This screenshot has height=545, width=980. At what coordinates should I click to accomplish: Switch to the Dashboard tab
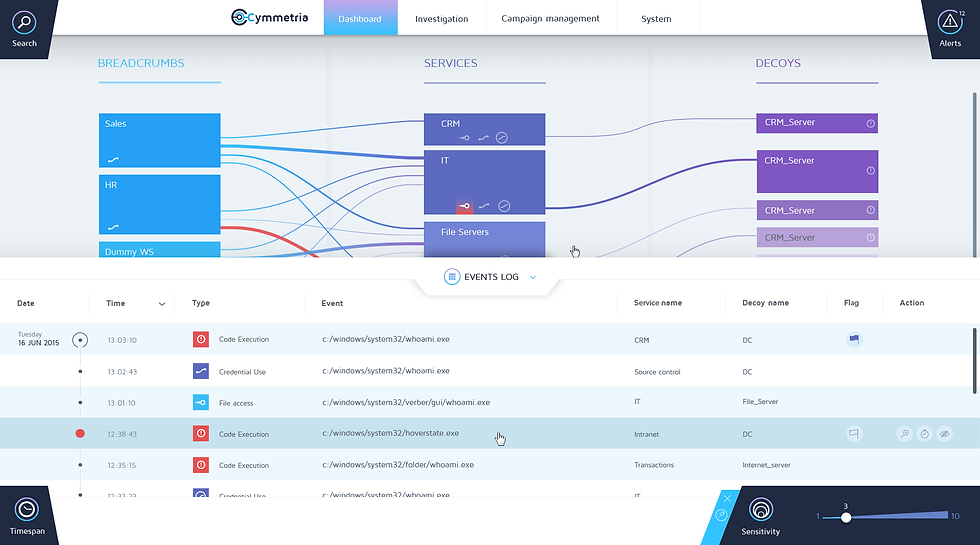coord(360,18)
